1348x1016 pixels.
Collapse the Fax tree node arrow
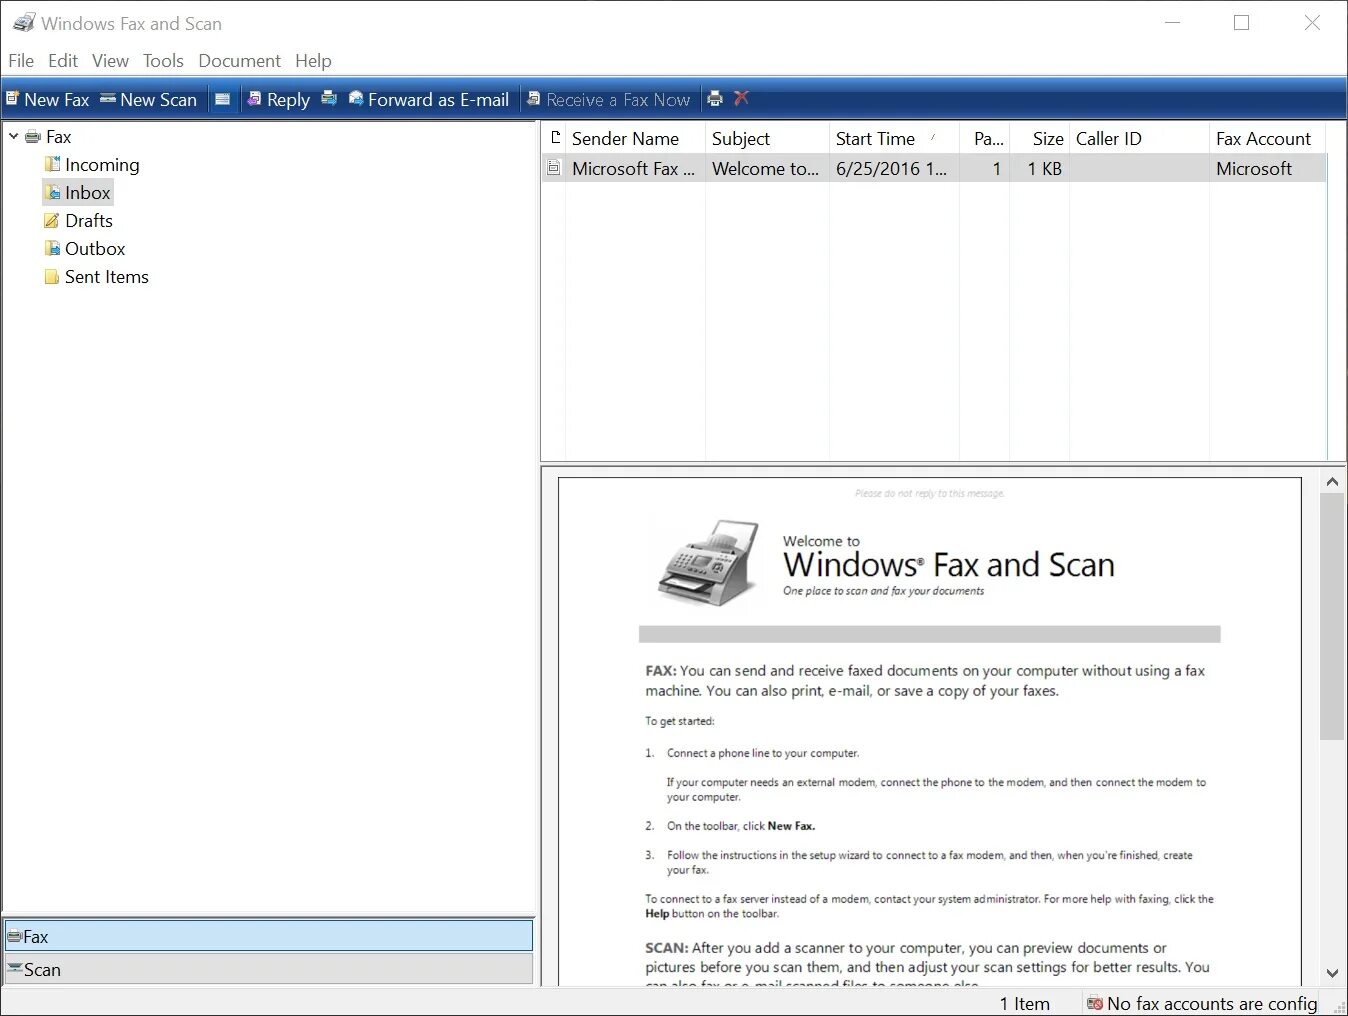(x=14, y=136)
